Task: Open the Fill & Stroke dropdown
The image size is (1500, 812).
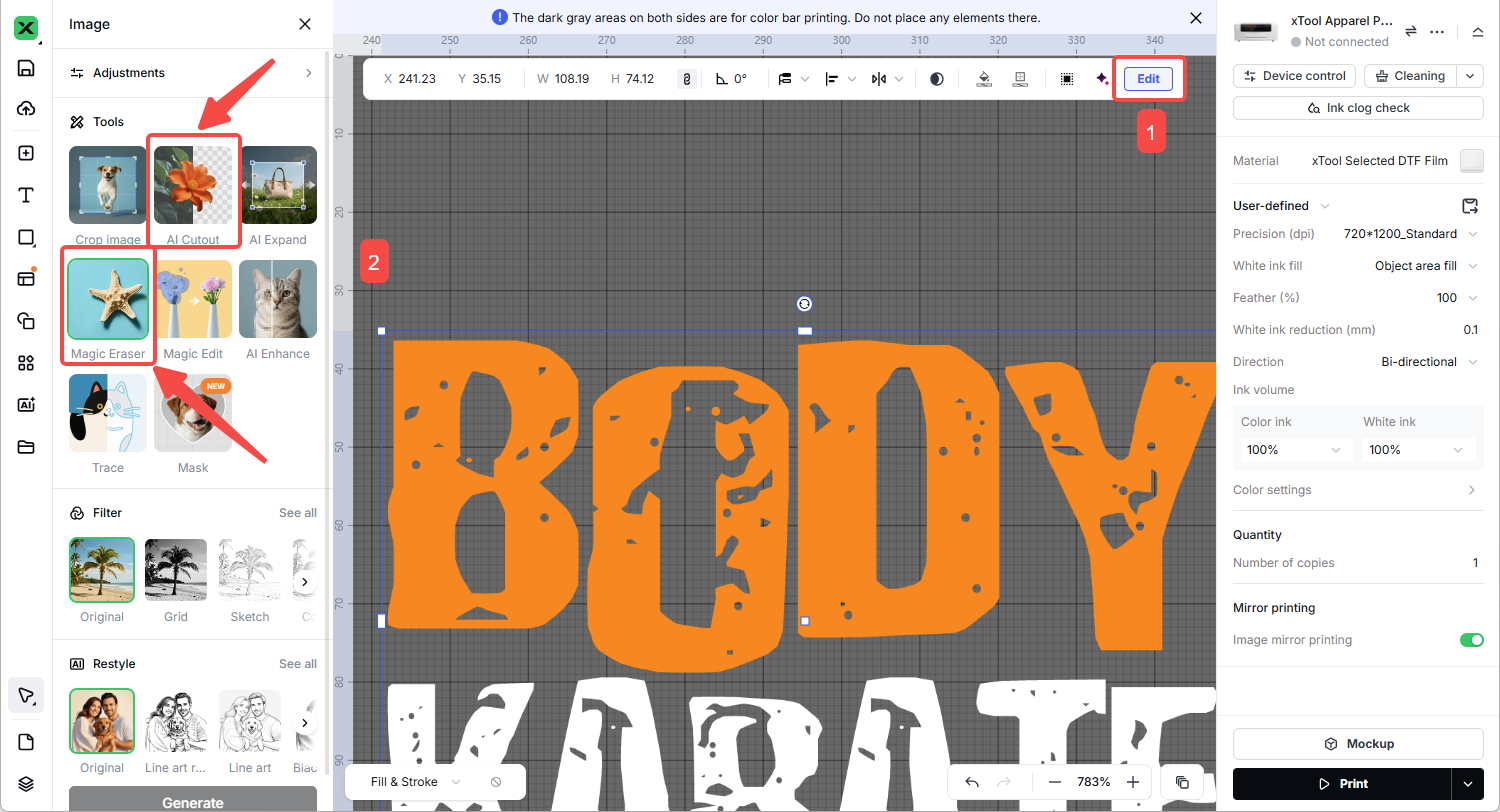Action: [x=416, y=782]
